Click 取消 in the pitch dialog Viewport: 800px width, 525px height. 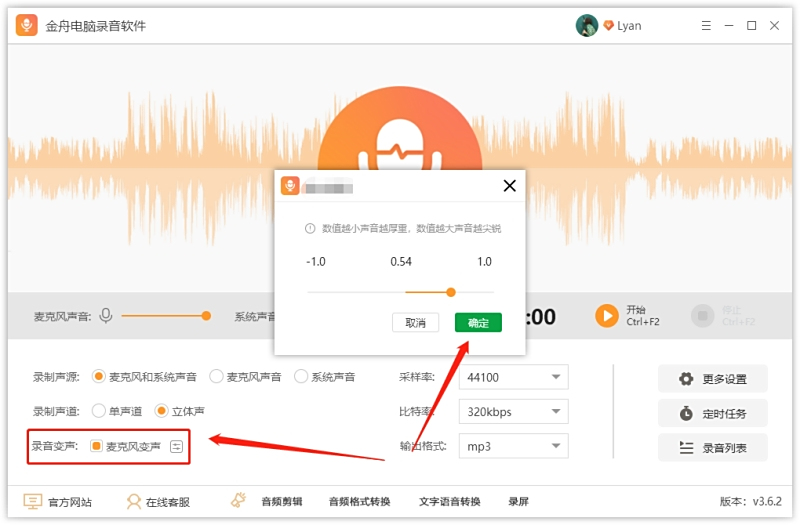point(415,322)
